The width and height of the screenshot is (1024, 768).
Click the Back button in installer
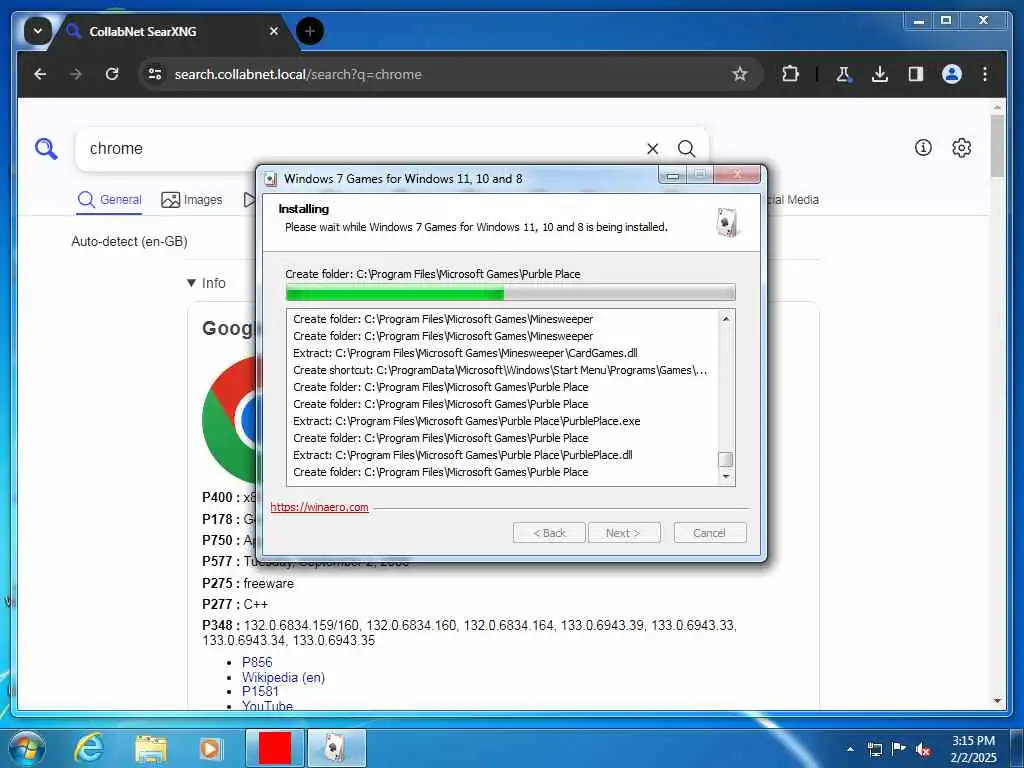549,533
